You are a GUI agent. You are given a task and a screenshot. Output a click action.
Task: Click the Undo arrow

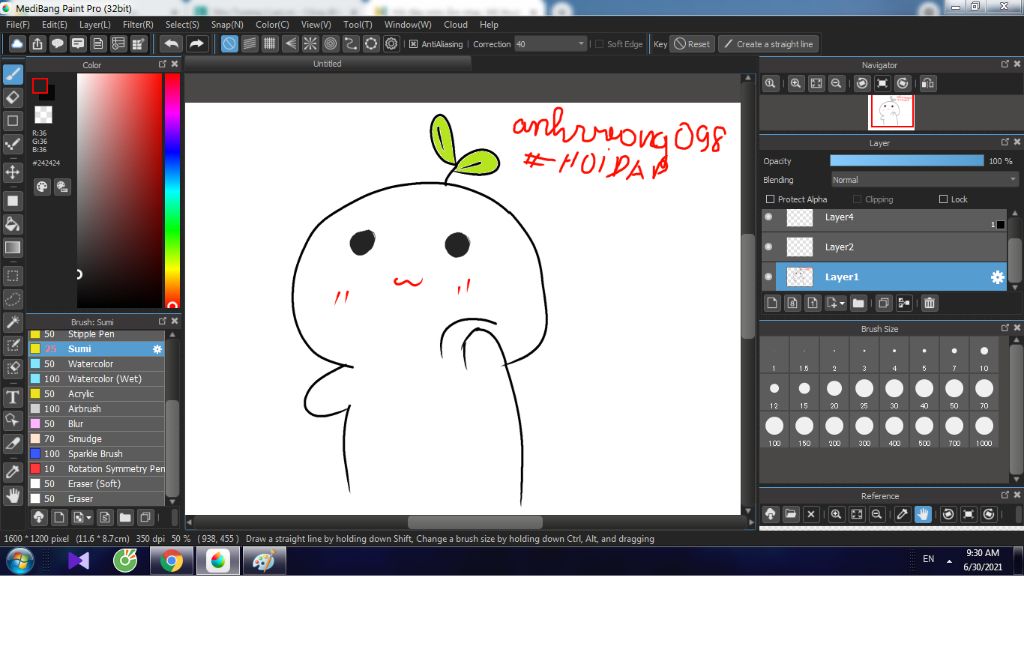[171, 44]
